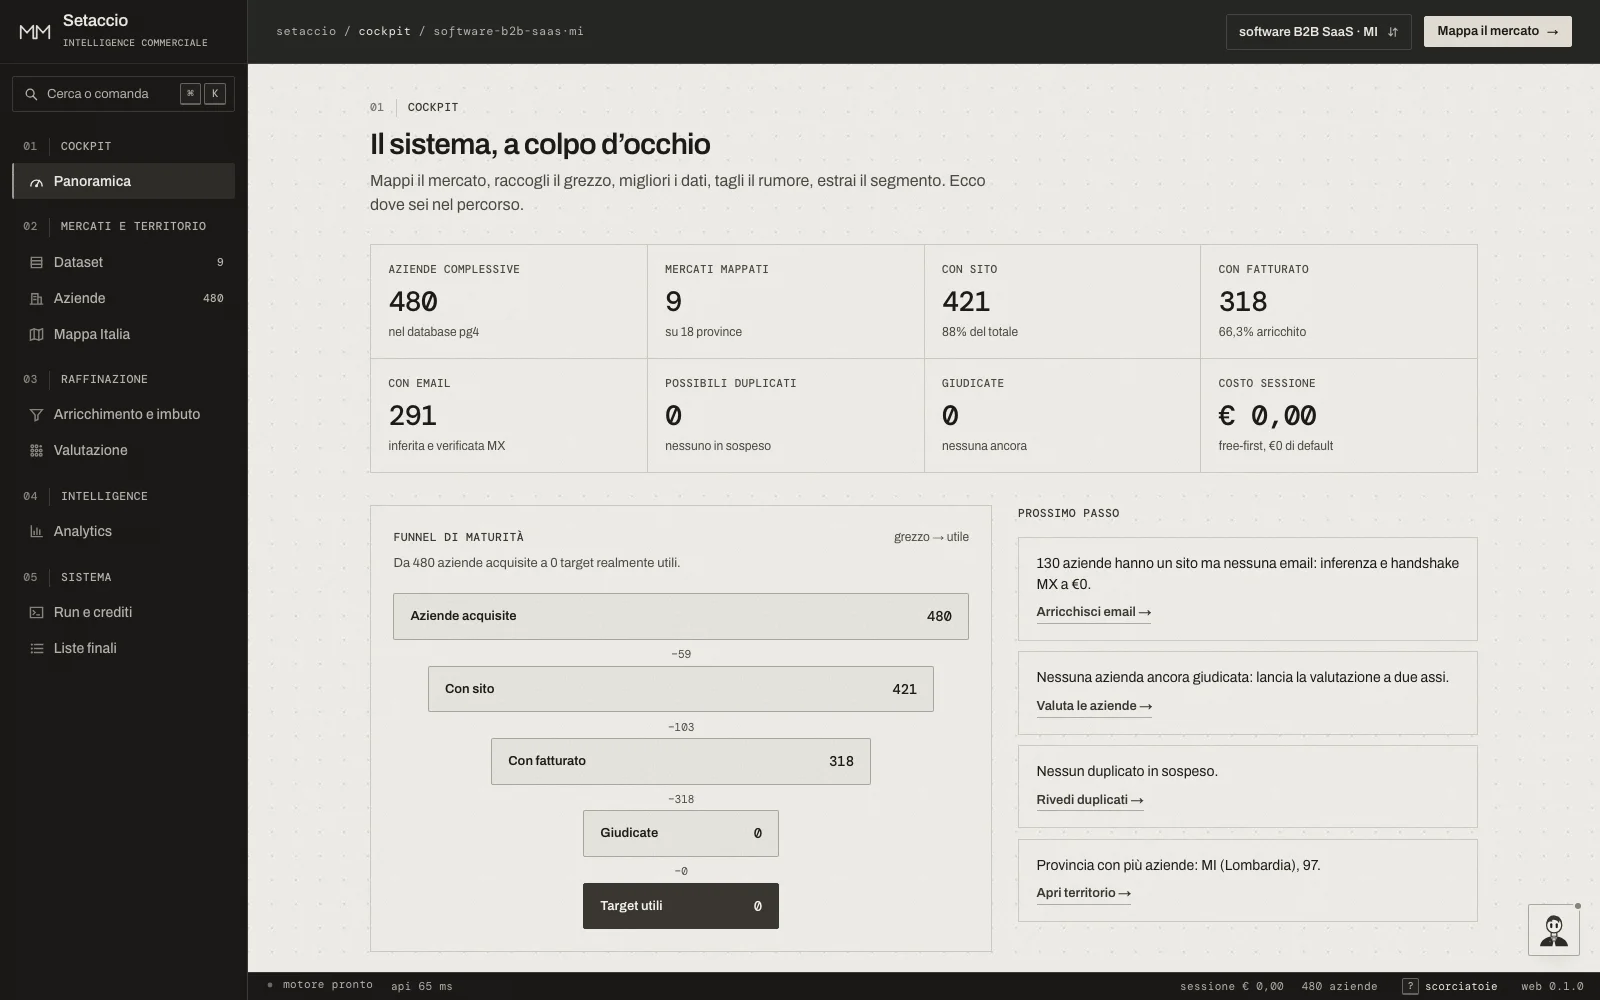Open Panoramica gauge icon in sidebar
This screenshot has width=1600, height=1000.
tap(36, 182)
